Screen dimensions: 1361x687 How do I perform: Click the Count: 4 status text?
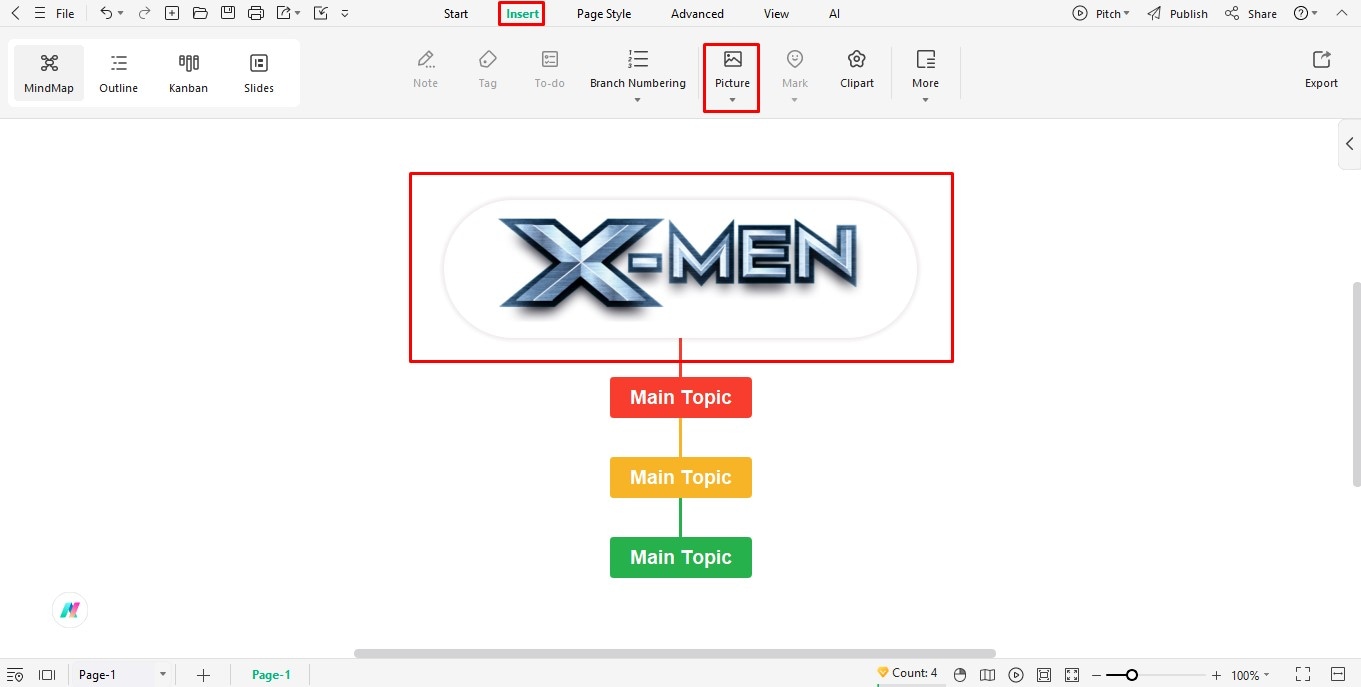pyautogui.click(x=907, y=673)
